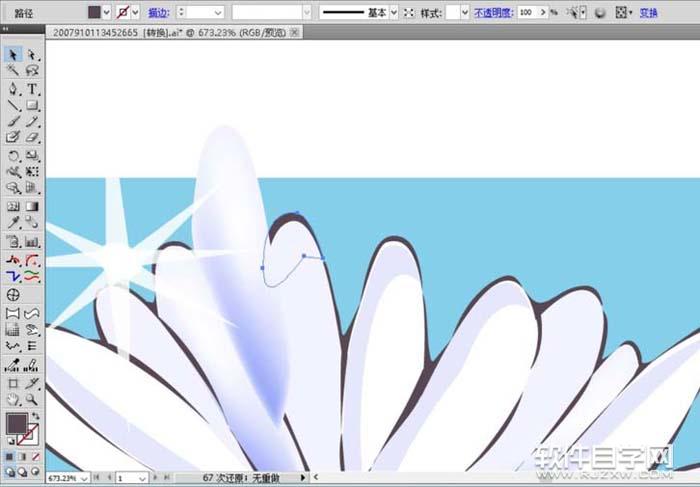Click the 描边 stroke panel link
The height and width of the screenshot is (487, 700).
coord(158,12)
